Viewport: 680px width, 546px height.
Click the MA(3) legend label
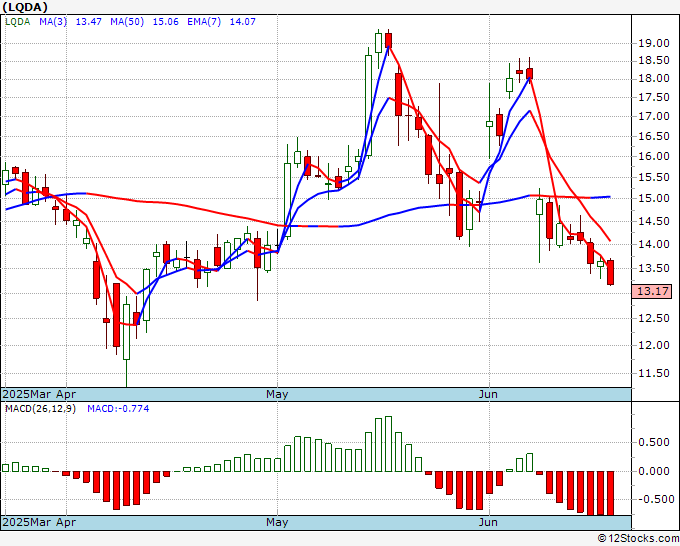click(x=53, y=22)
